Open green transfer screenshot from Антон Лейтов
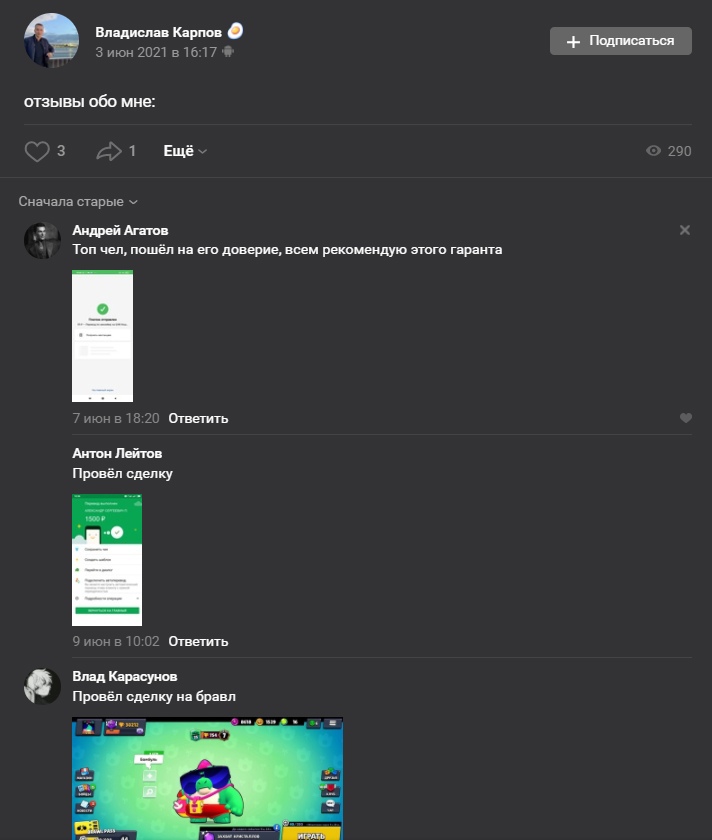This screenshot has height=840, width=712. pos(107,560)
